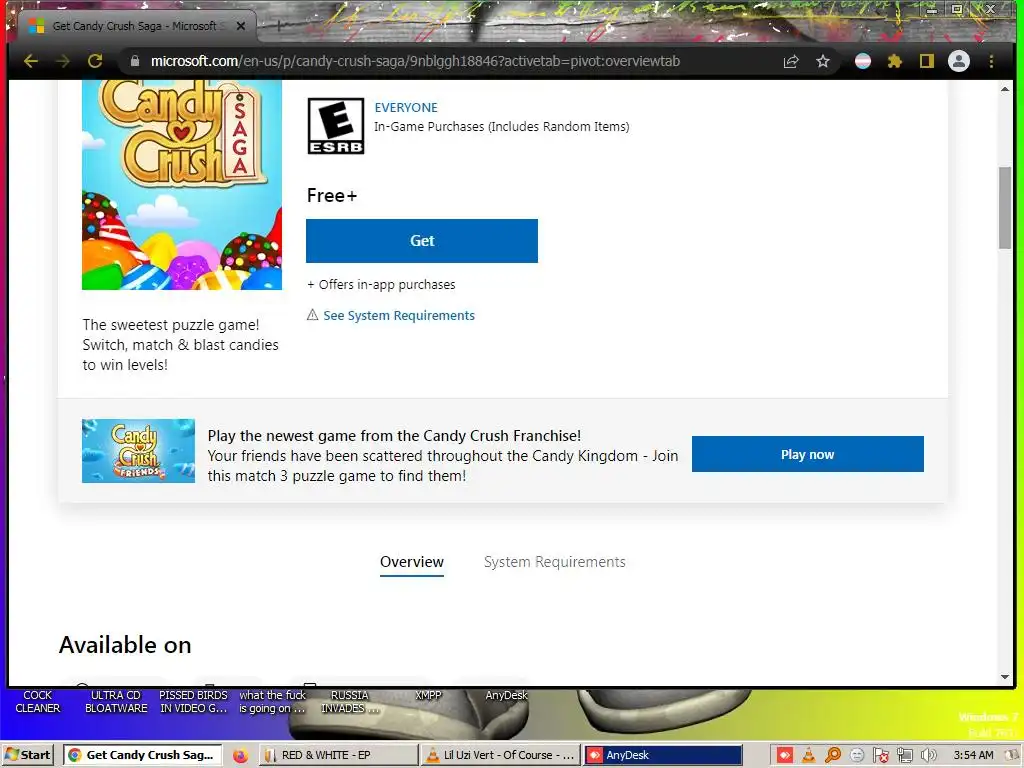Click the In-Game Purchases description text

pyautogui.click(x=502, y=127)
